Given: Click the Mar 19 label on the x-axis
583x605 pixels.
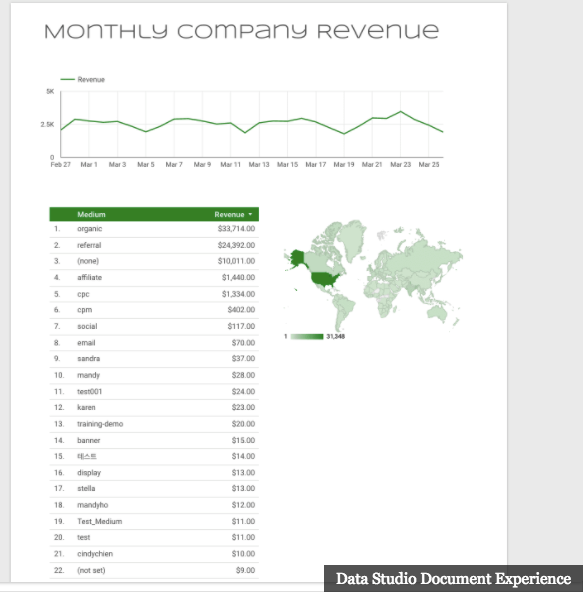Looking at the screenshot, I should (344, 165).
